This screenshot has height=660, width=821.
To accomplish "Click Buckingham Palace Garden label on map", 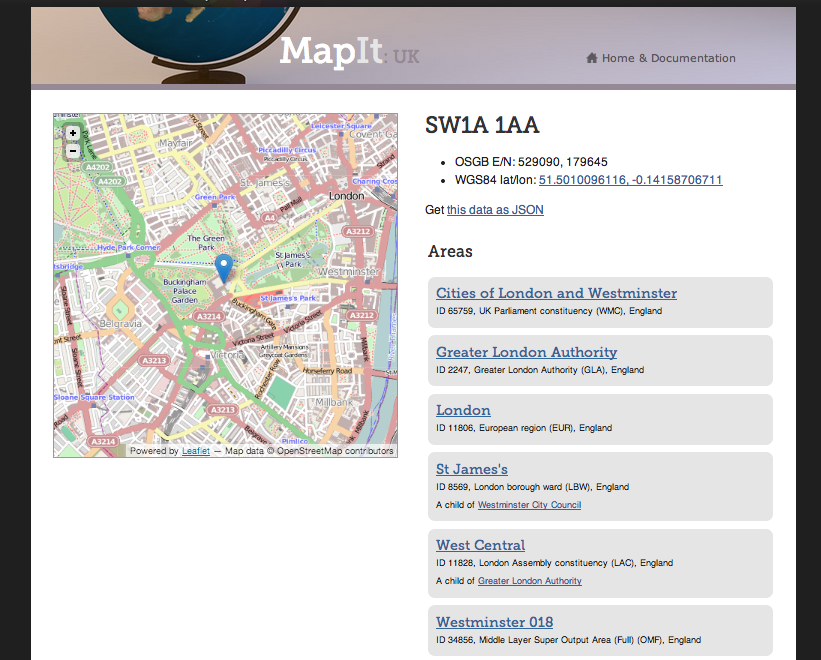I will click(185, 291).
